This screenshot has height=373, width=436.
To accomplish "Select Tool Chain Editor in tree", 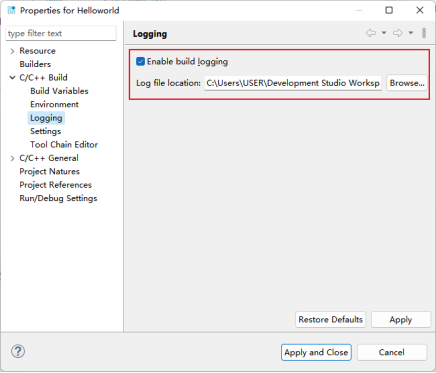I will 64,145.
